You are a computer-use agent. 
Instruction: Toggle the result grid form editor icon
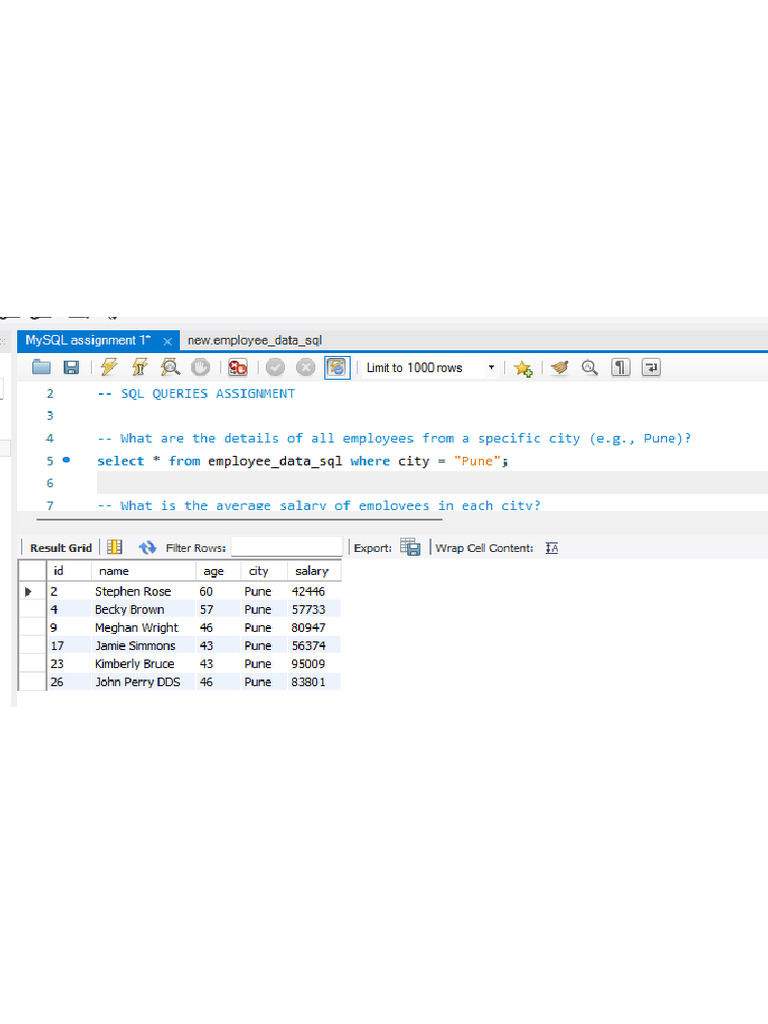click(115, 547)
